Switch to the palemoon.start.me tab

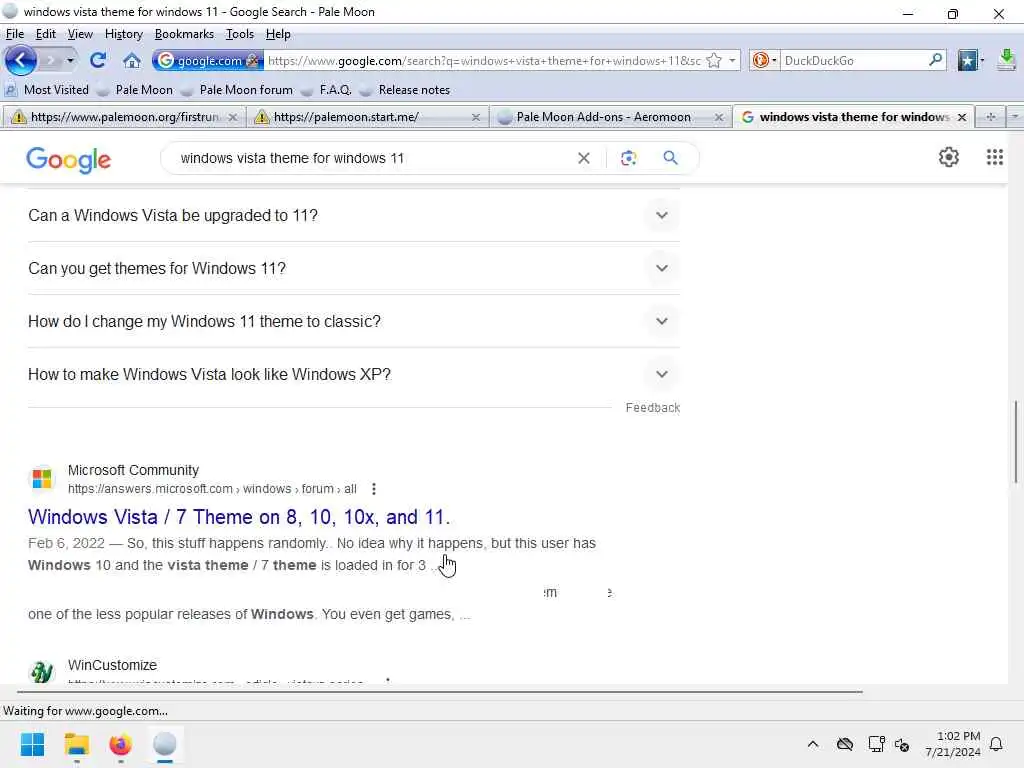pyautogui.click(x=367, y=117)
